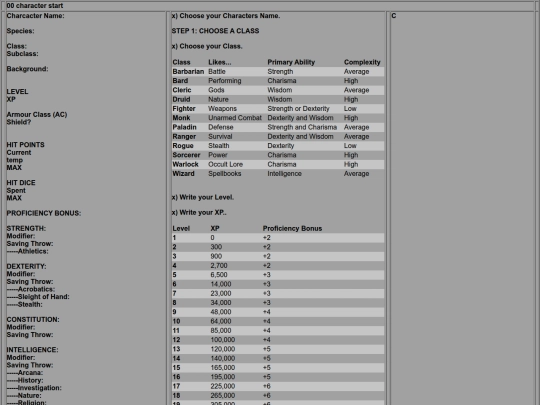Viewport: 540px width, 405px height.
Task: Click the 'Complexity' column header
Action: click(x=362, y=62)
